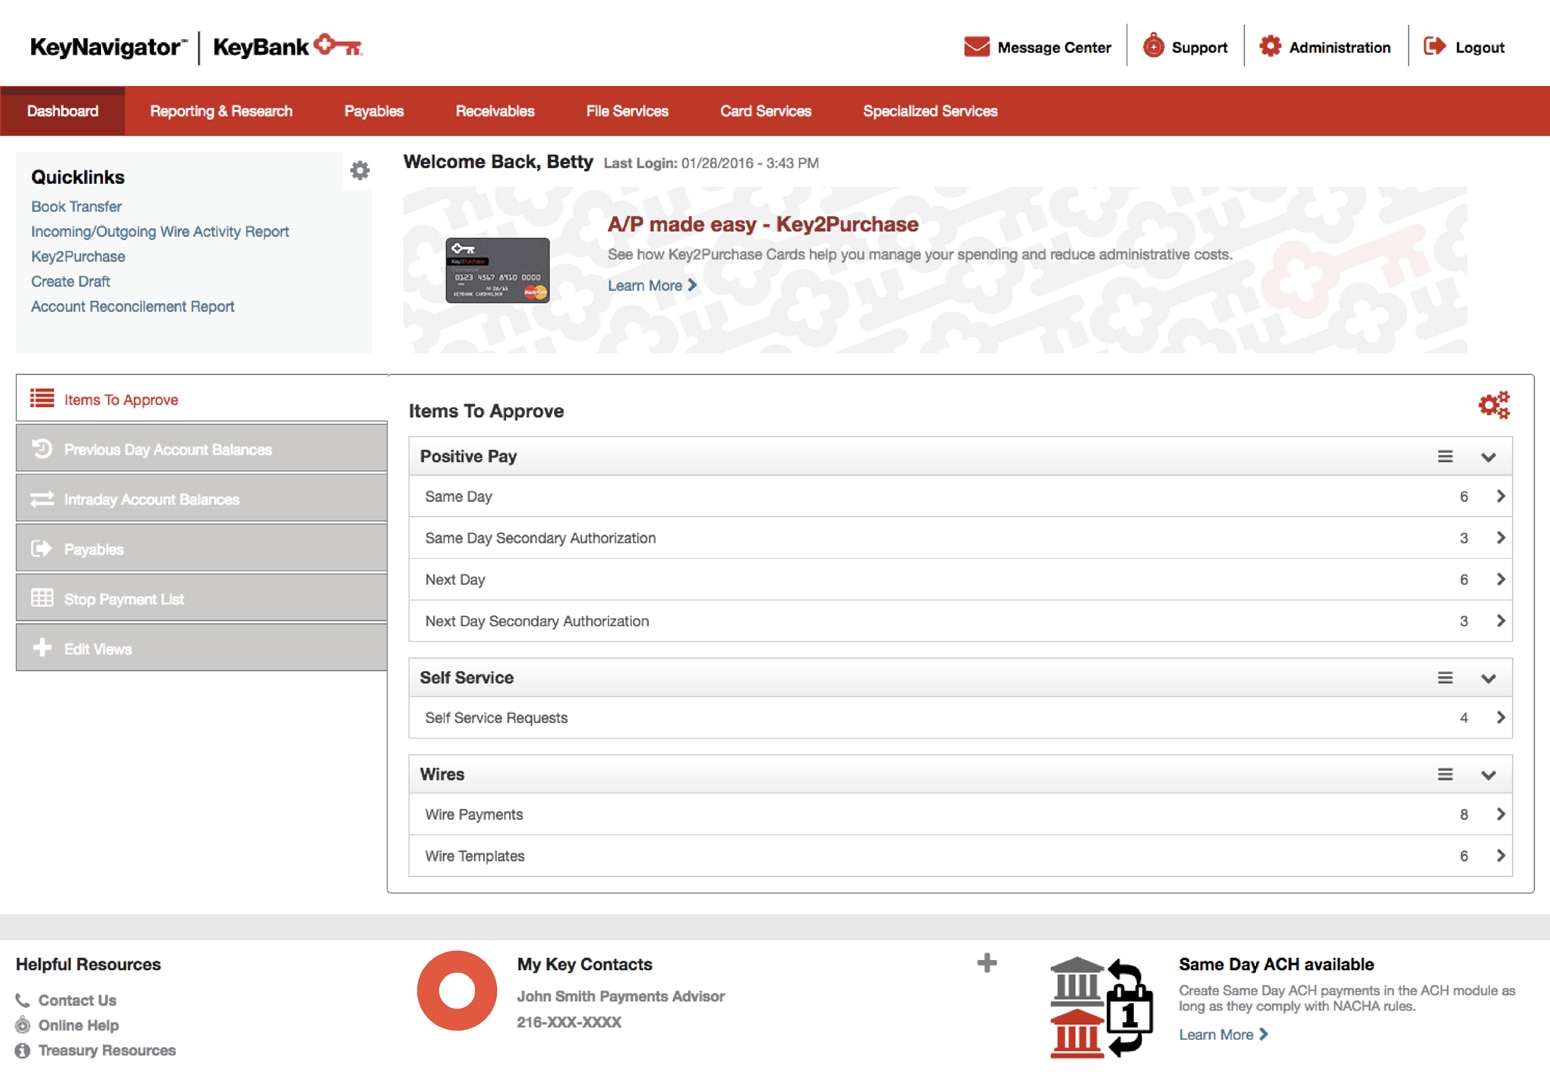Click John Smith Payments Advisor name
The width and height of the screenshot is (1550, 1087).
(x=621, y=996)
